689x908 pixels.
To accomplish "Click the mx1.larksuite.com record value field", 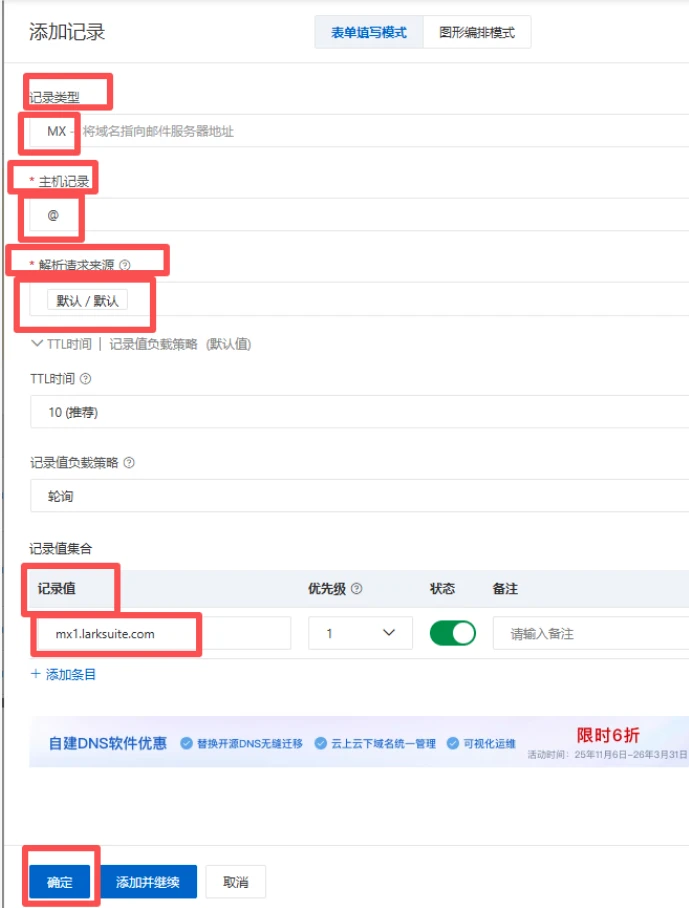I will pos(164,634).
